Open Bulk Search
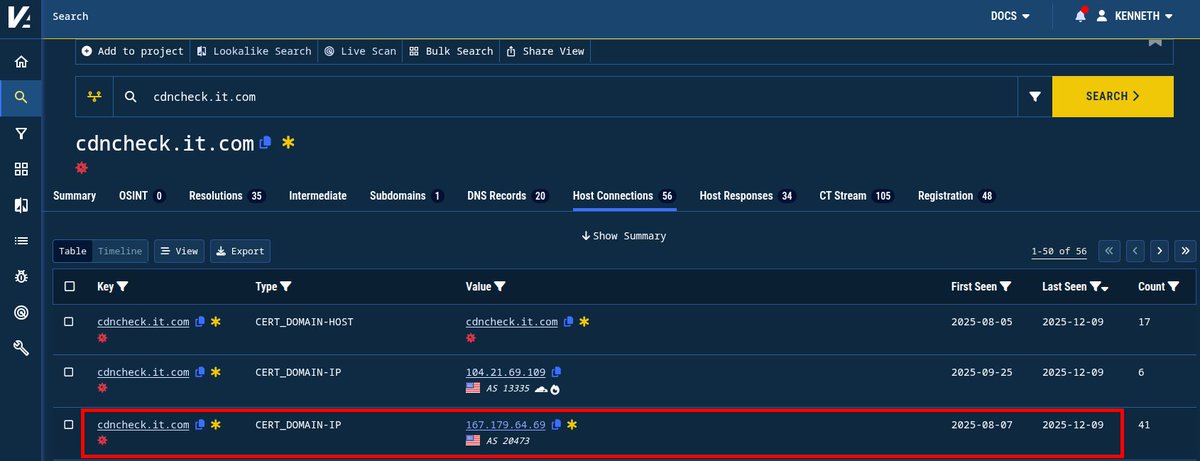 pyautogui.click(x=452, y=51)
